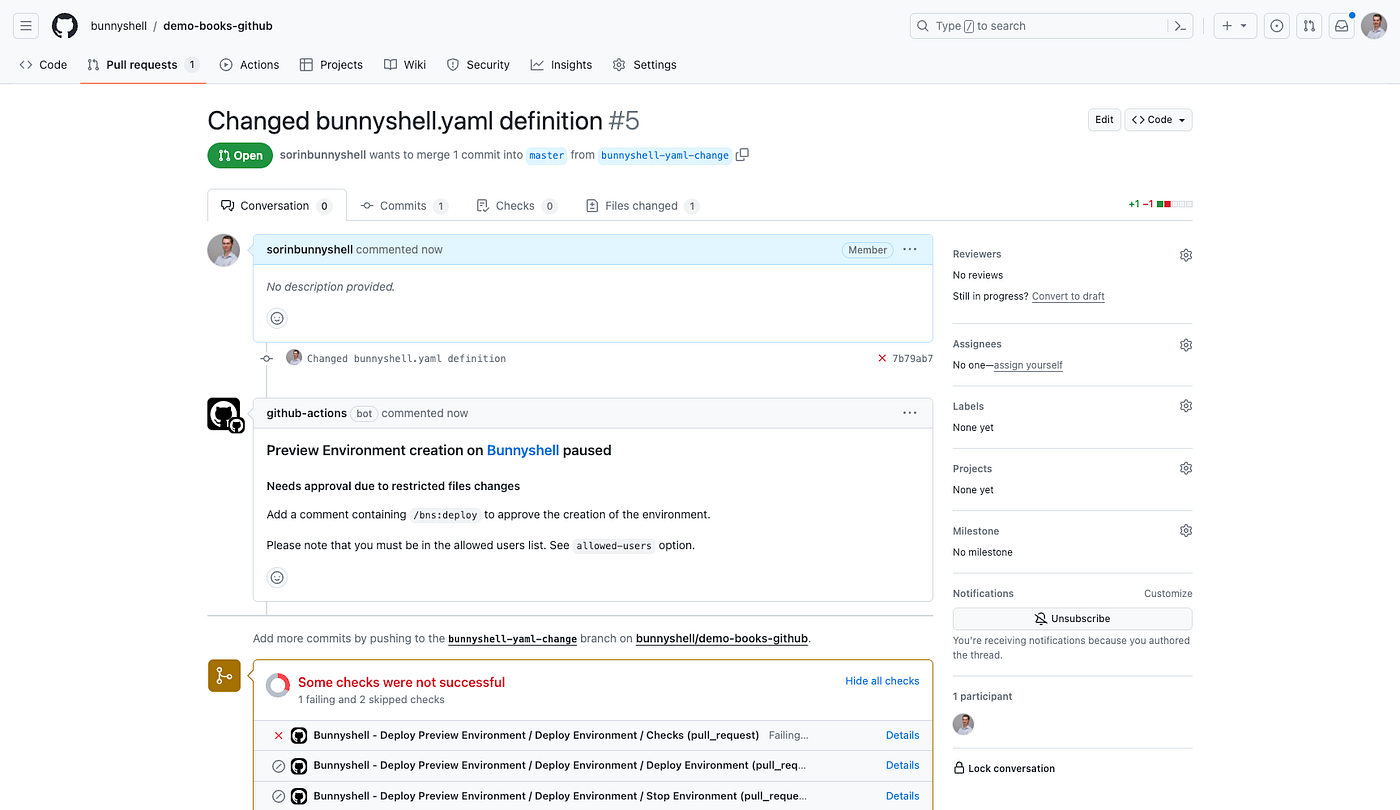Image resolution: width=1400 pixels, height=810 pixels.
Task: Open Details for Stop Environment check
Action: (x=902, y=796)
